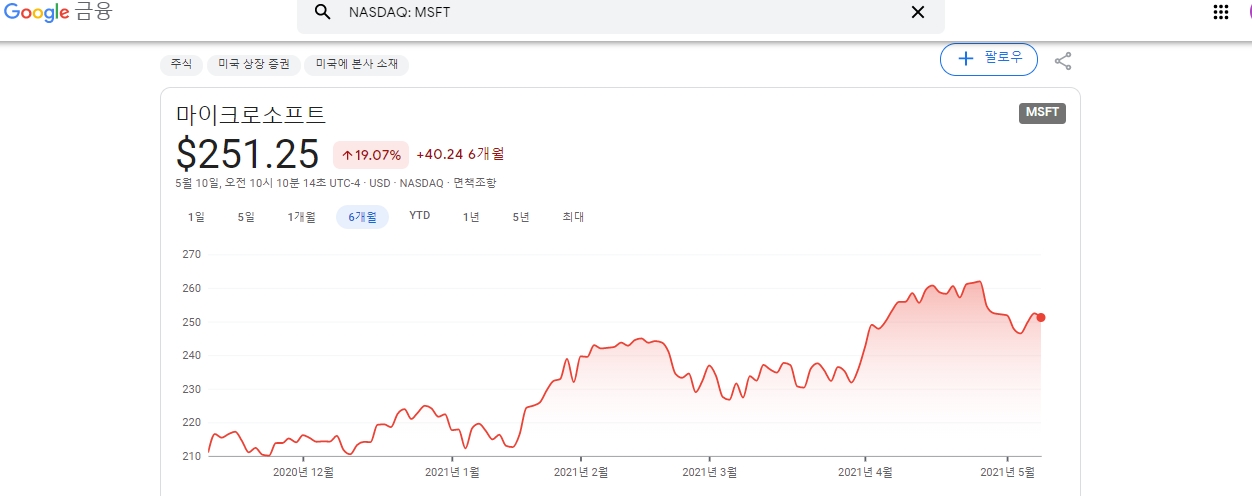Click the $251.25 price

[x=248, y=154]
